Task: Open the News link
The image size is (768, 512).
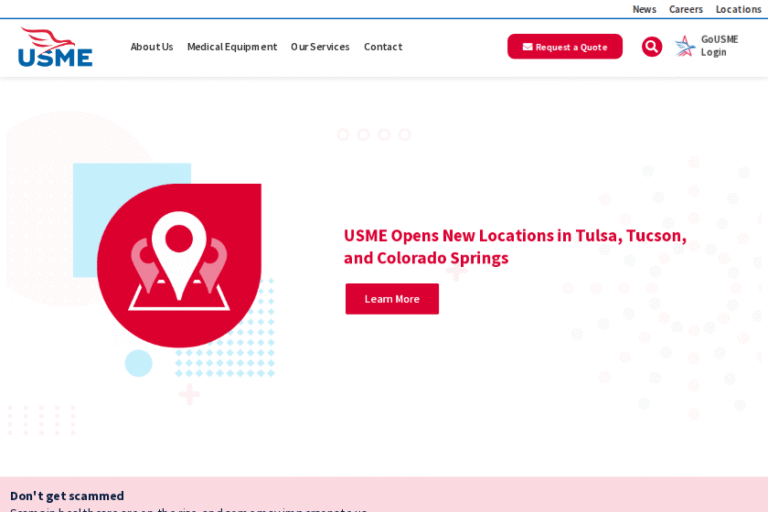Action: (x=644, y=9)
